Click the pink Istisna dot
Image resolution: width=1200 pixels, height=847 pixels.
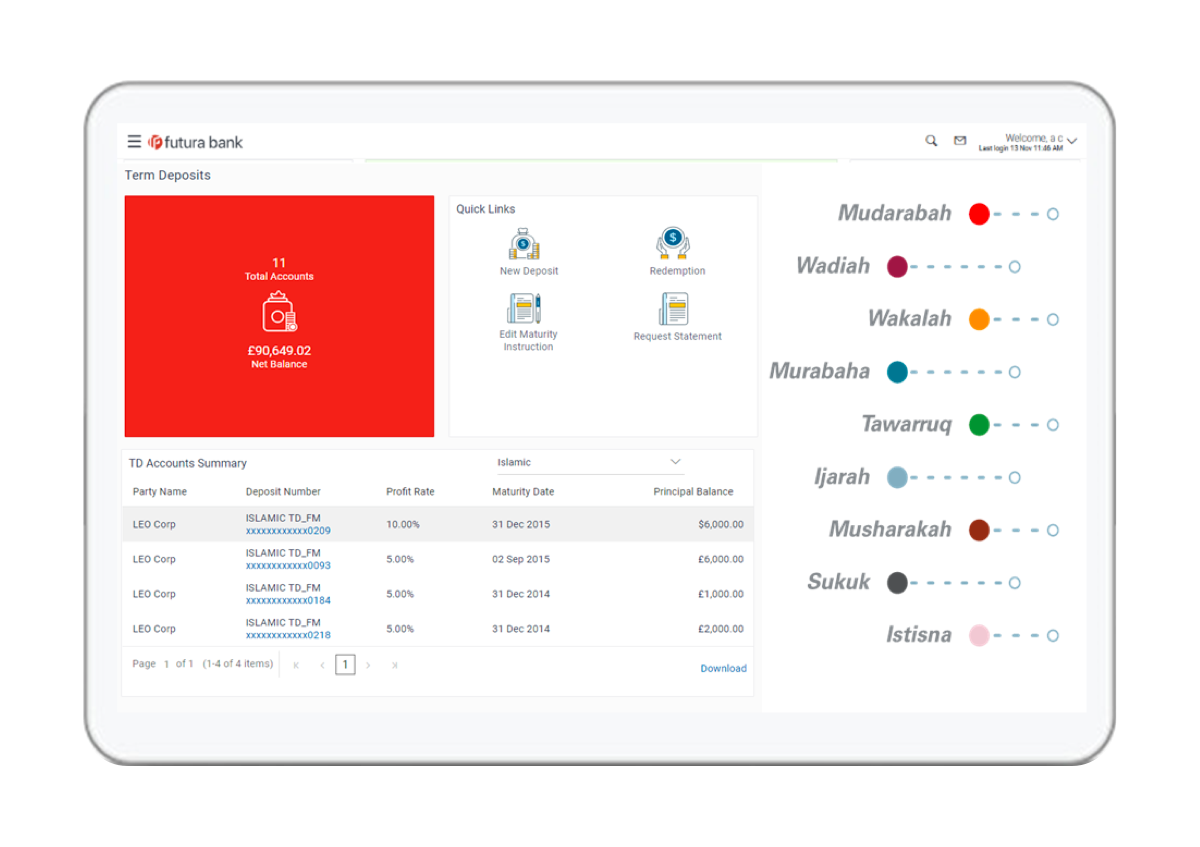click(x=979, y=635)
